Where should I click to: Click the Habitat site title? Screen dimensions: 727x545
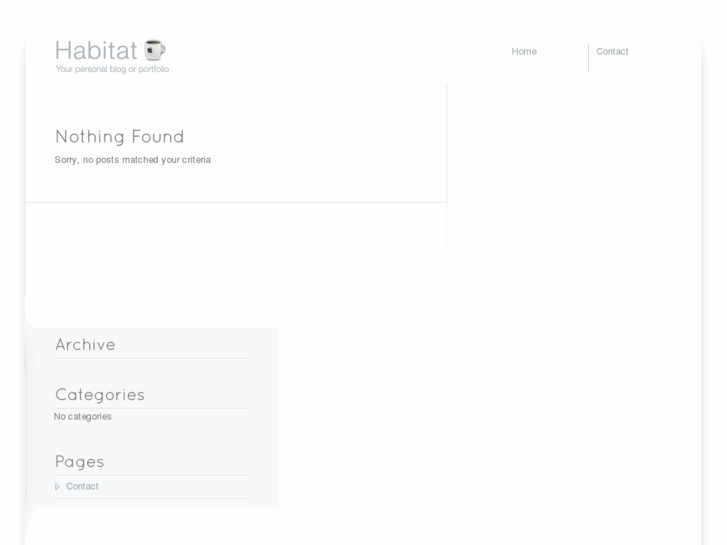tap(96, 50)
